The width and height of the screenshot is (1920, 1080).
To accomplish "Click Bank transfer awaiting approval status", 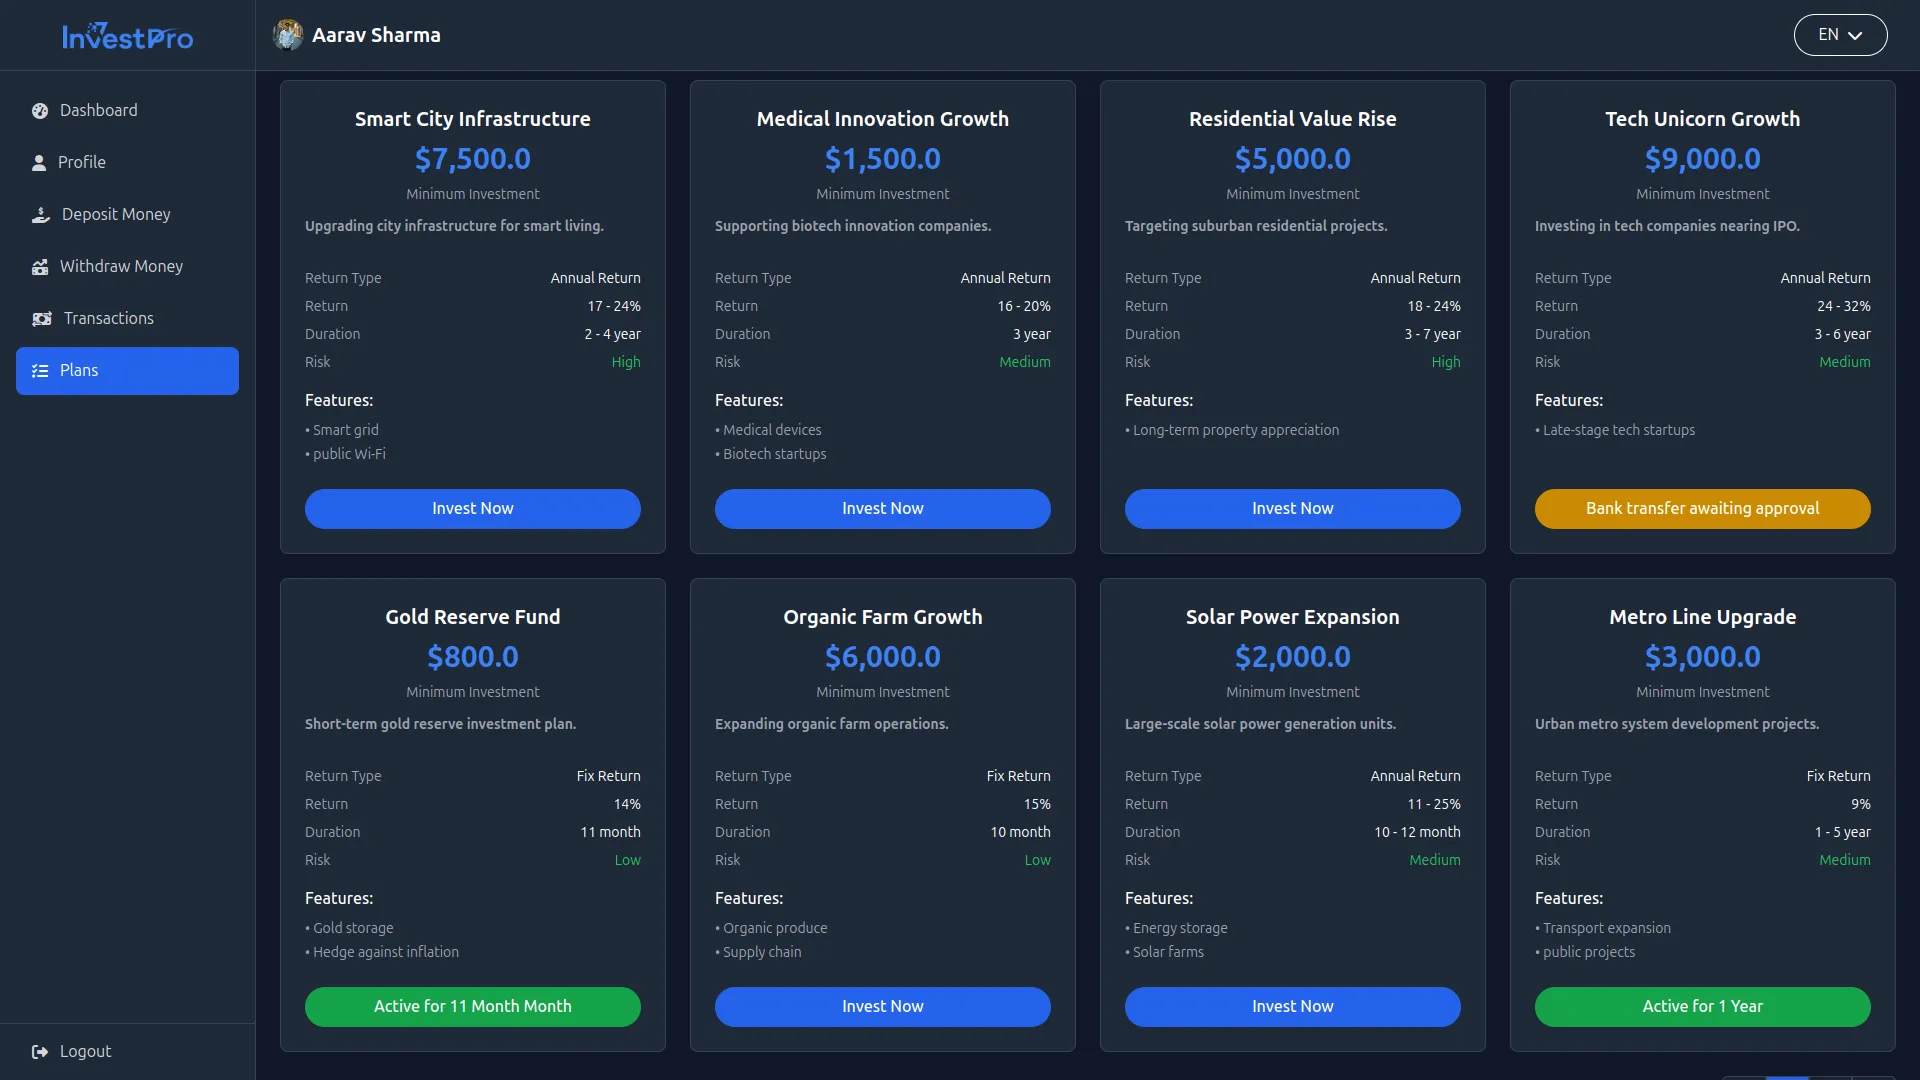I will coord(1702,508).
